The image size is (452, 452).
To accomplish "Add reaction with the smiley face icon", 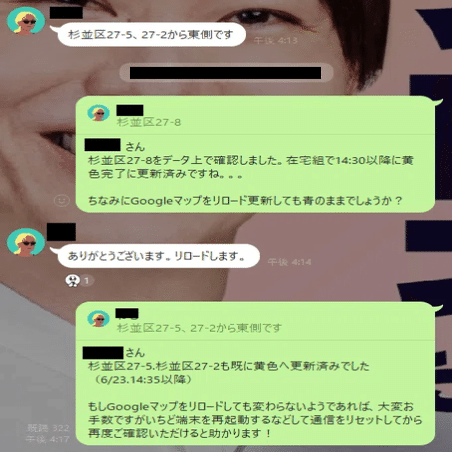I will pyautogui.click(x=62, y=201).
